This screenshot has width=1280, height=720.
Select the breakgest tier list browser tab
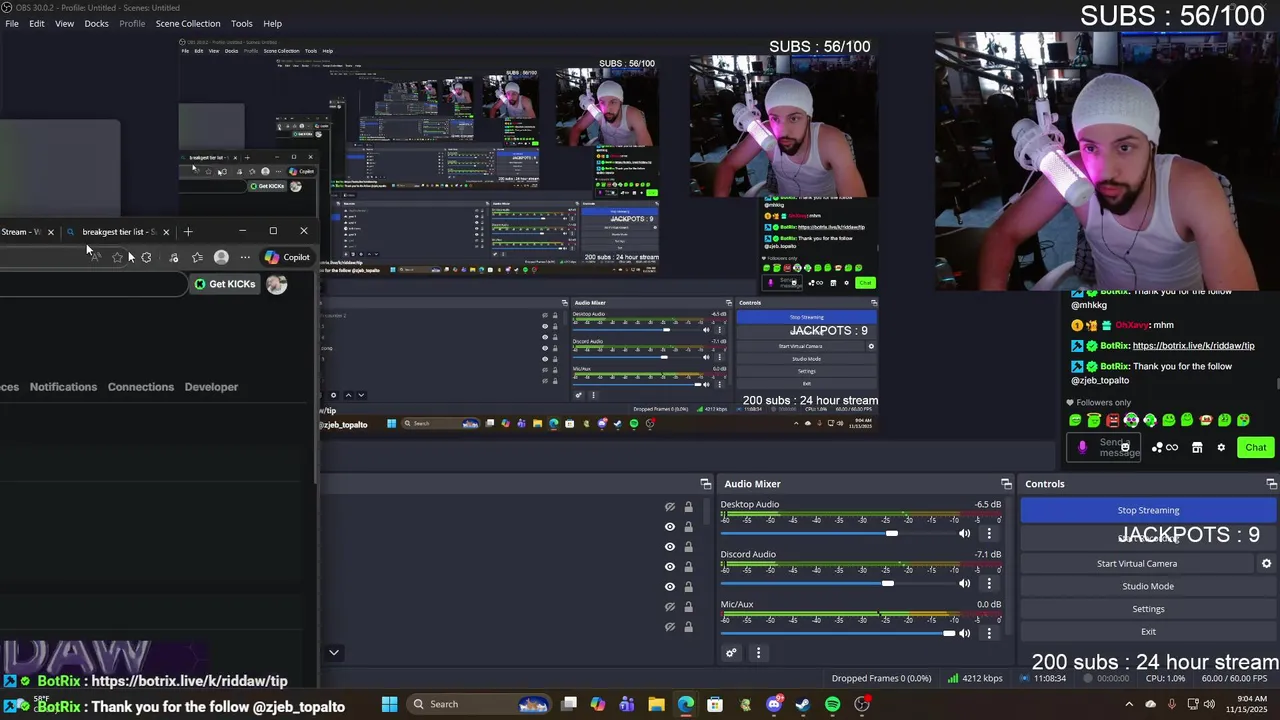(x=116, y=232)
